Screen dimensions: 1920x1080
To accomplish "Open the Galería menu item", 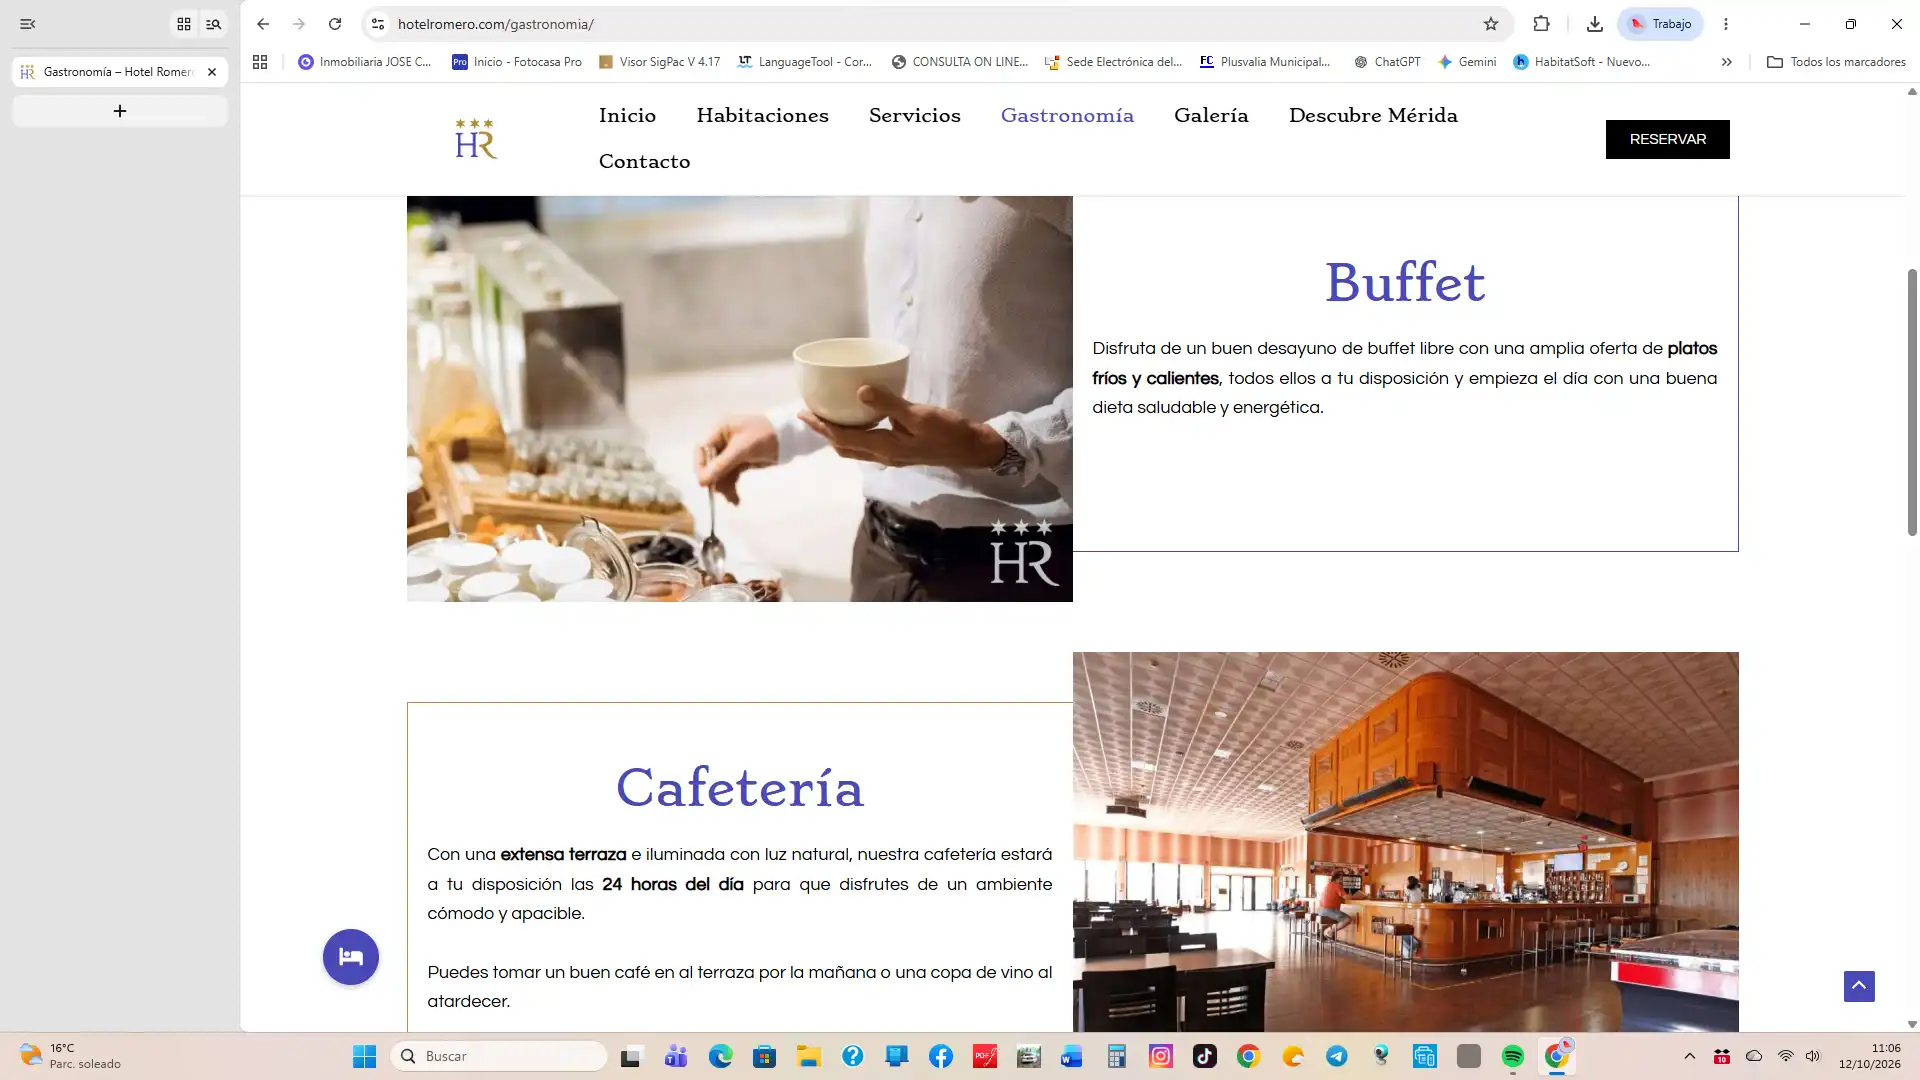I will tap(1211, 115).
